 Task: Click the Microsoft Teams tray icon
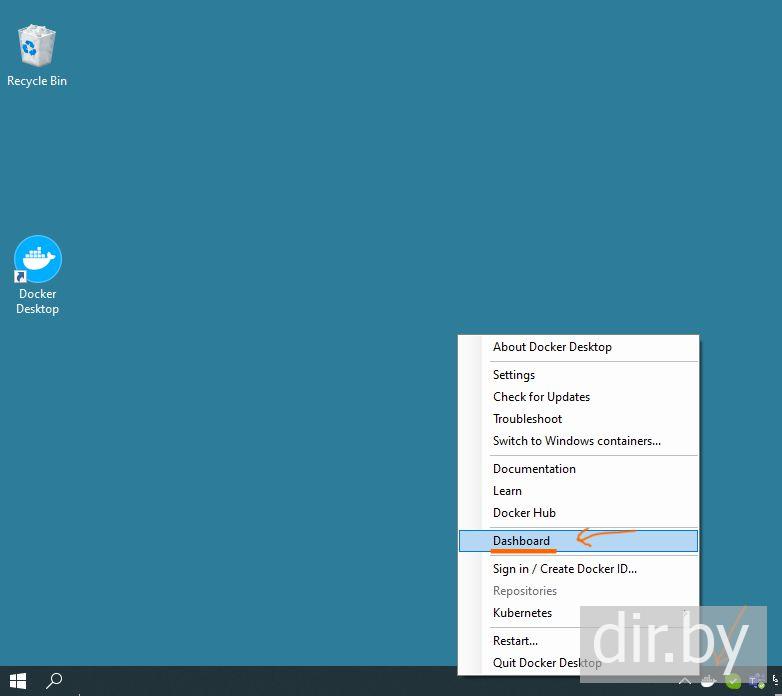(x=757, y=681)
